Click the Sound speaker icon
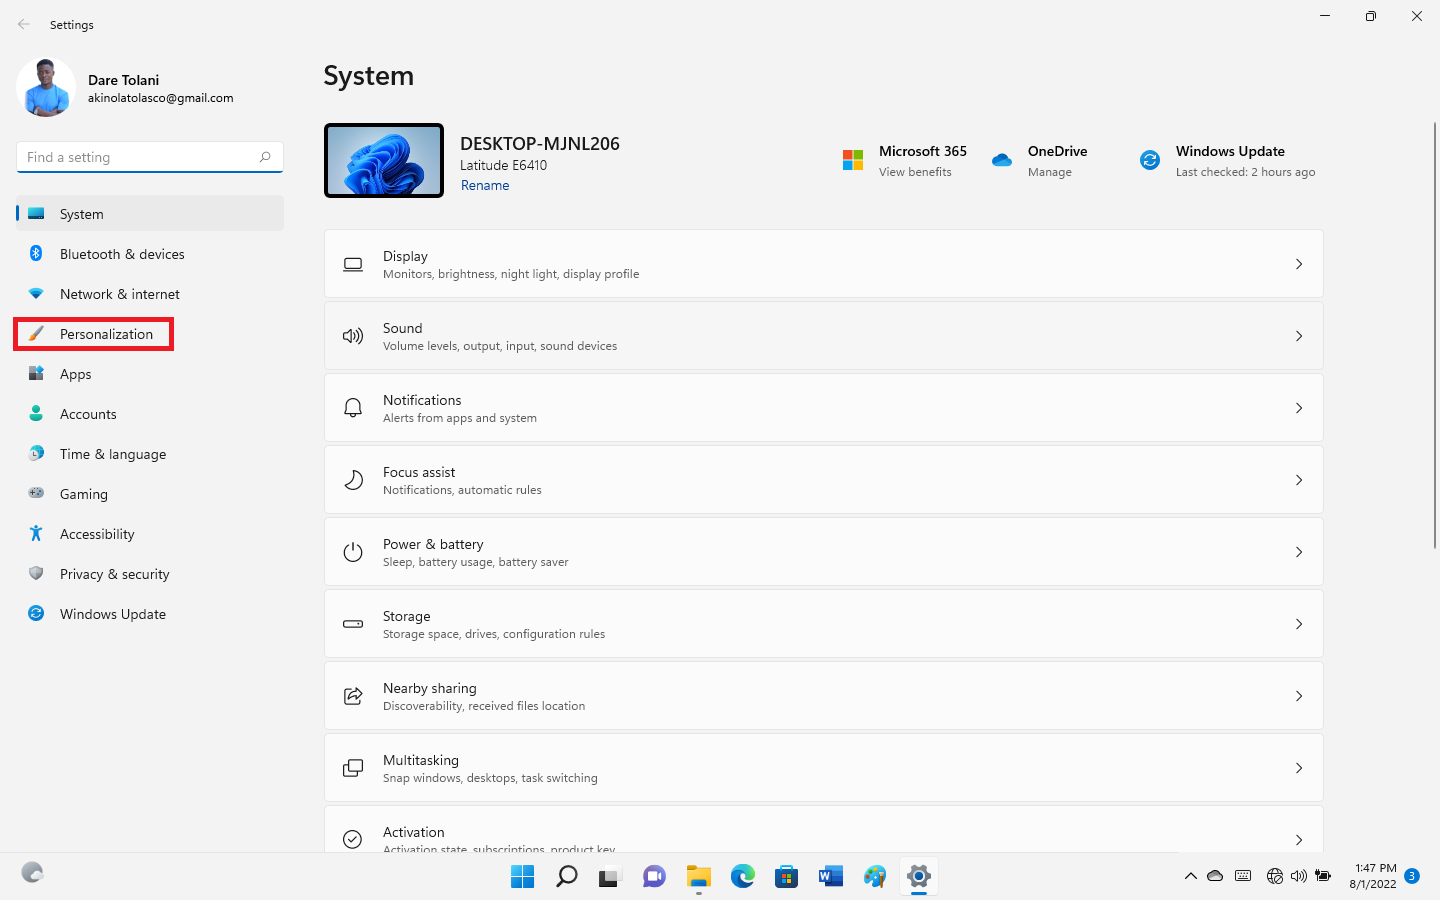Viewport: 1440px width, 900px height. [x=353, y=336]
